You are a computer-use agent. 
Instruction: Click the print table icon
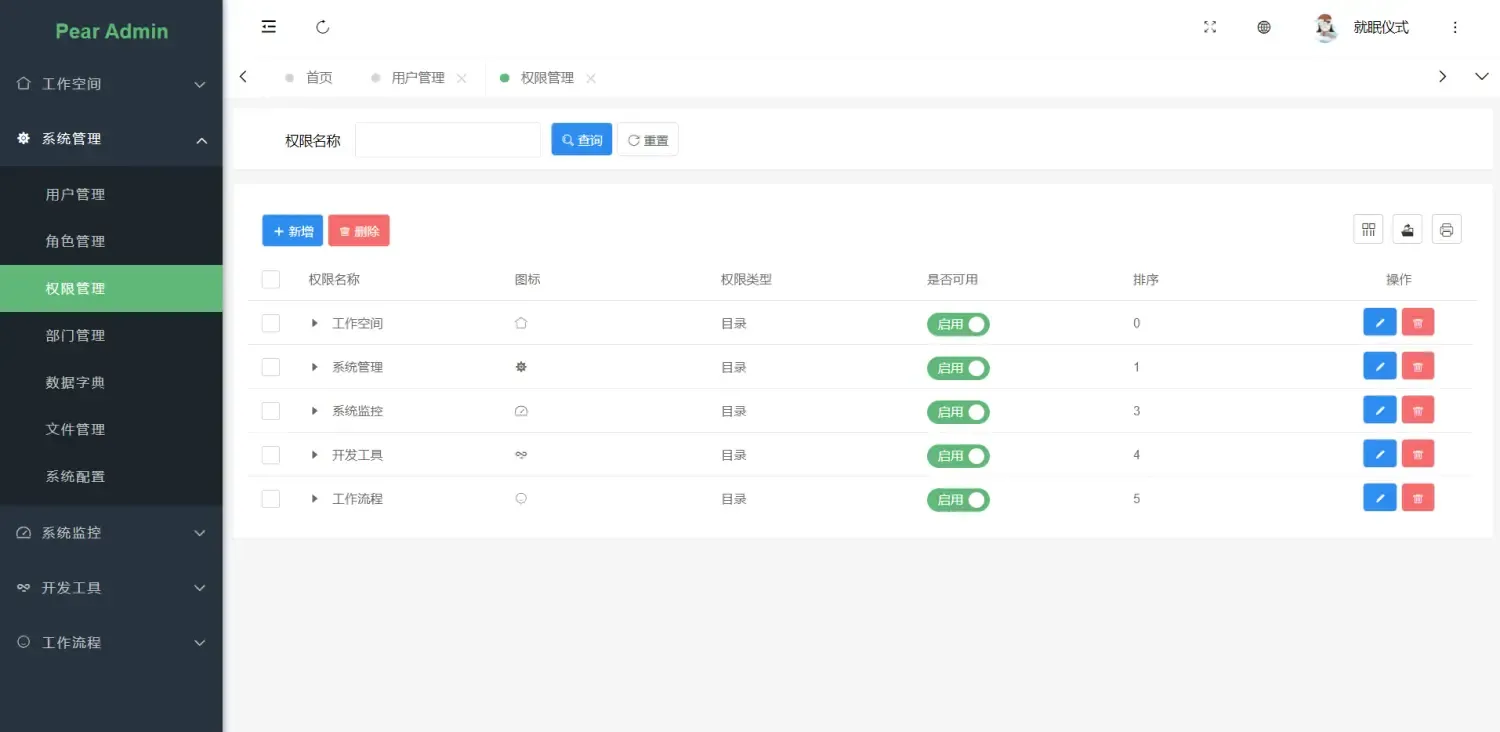1446,229
